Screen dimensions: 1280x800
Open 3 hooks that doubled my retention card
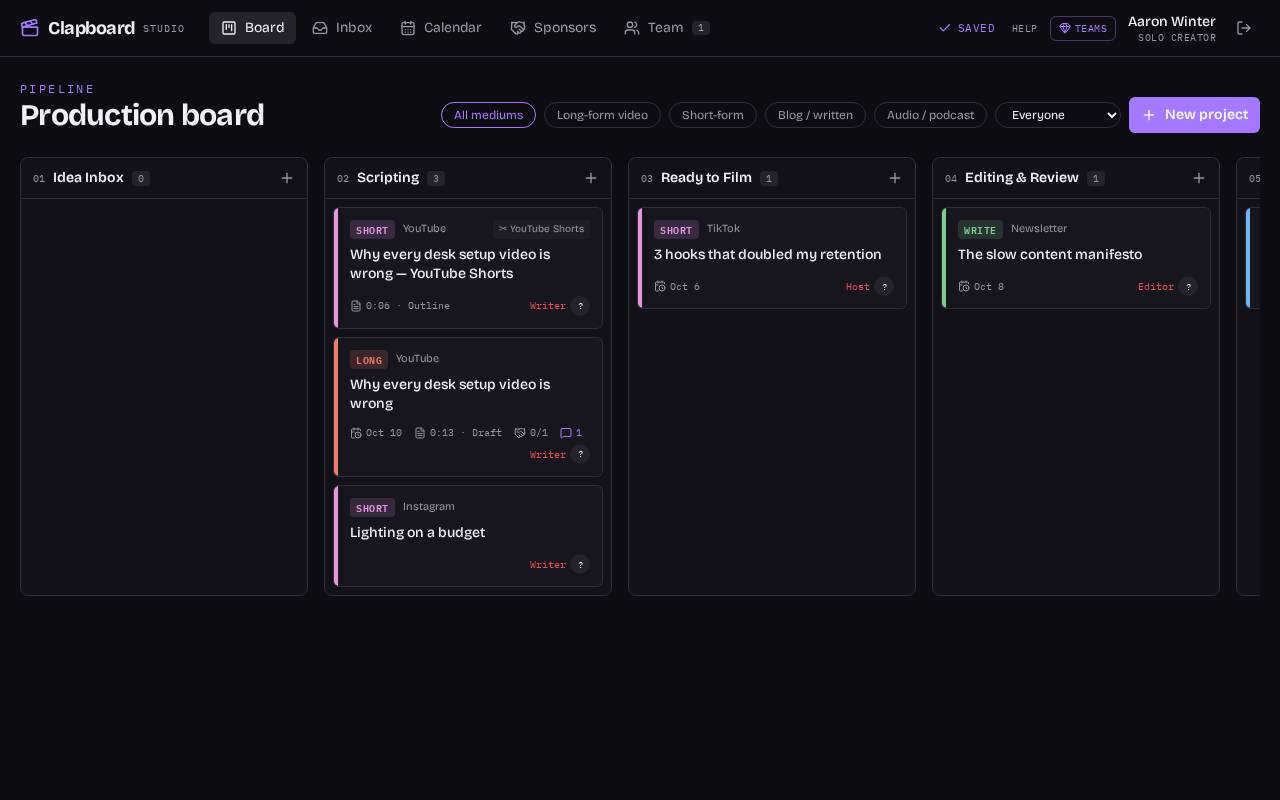pos(772,258)
